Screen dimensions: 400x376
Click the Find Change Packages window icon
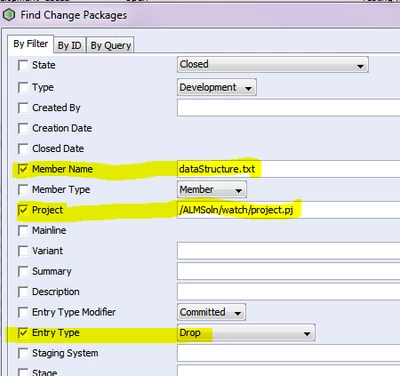click(9, 15)
